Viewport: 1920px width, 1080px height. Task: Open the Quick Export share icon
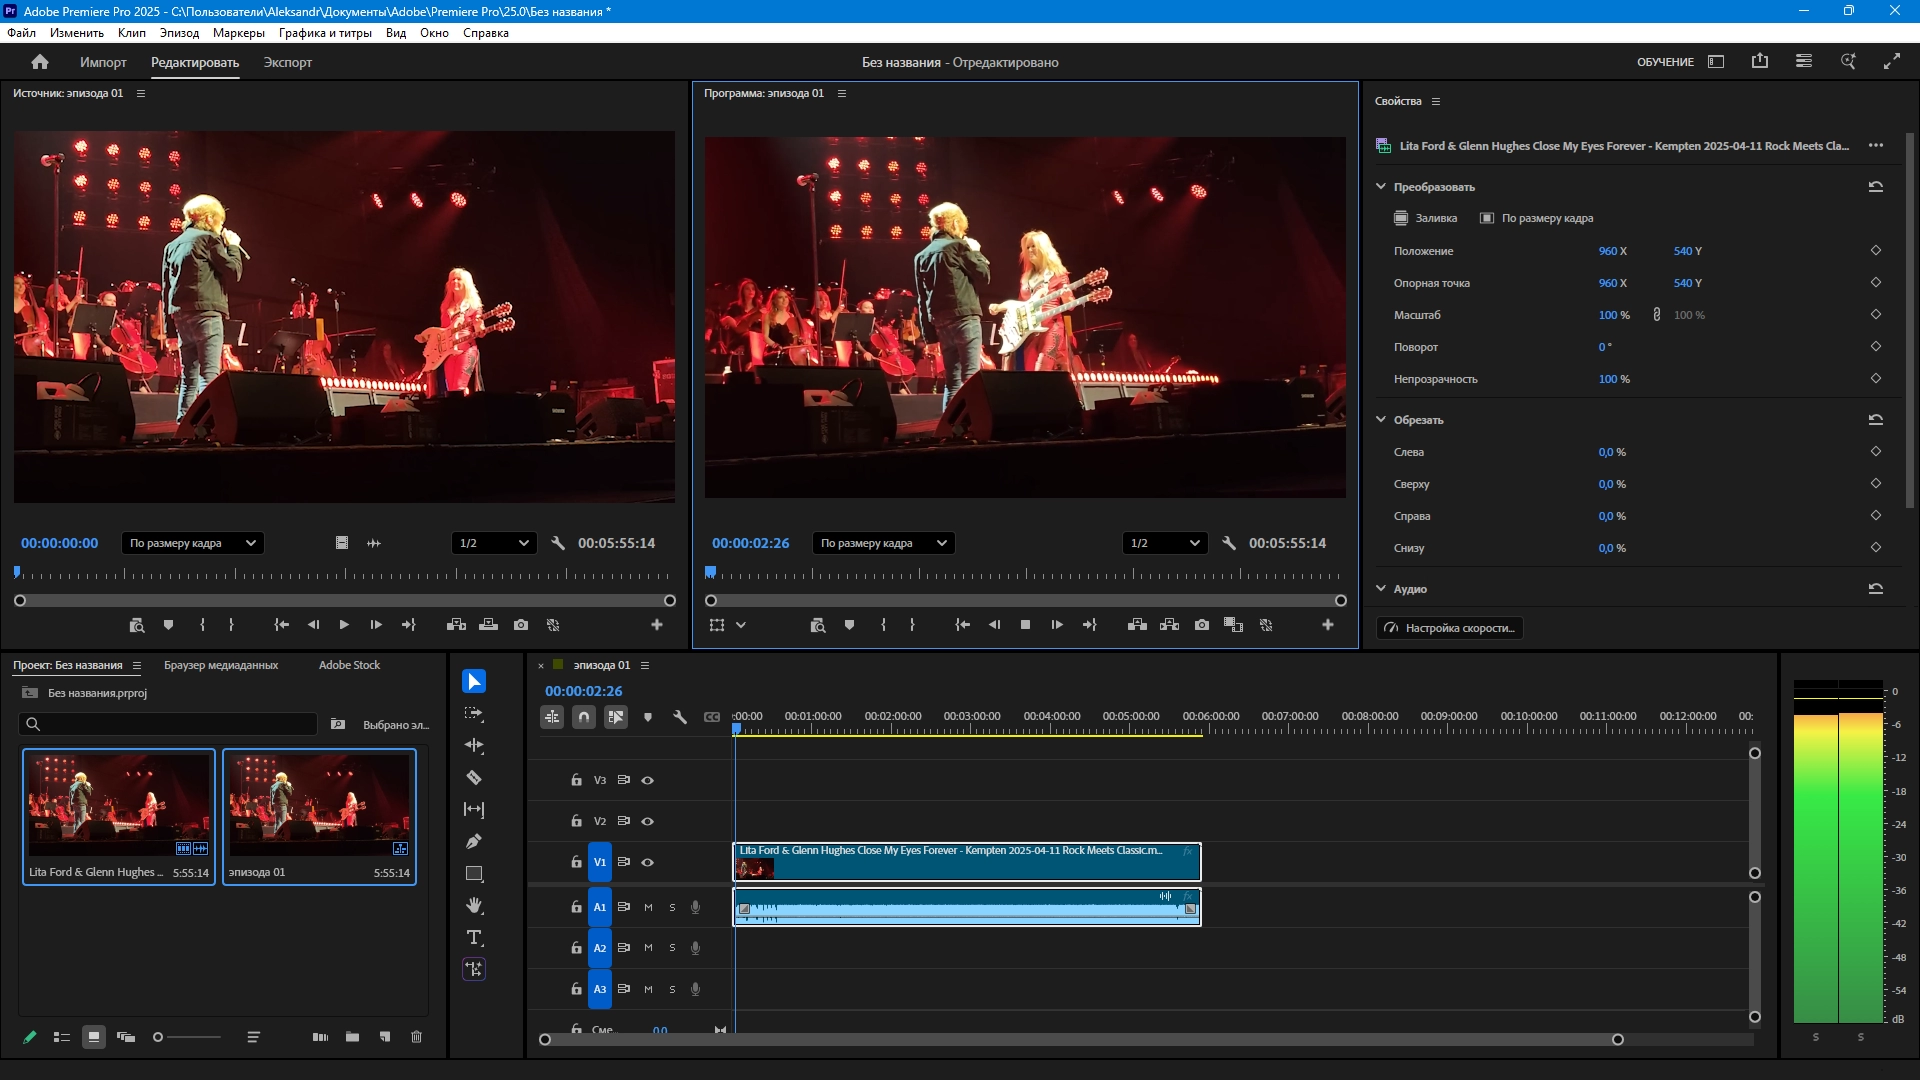coord(1759,61)
